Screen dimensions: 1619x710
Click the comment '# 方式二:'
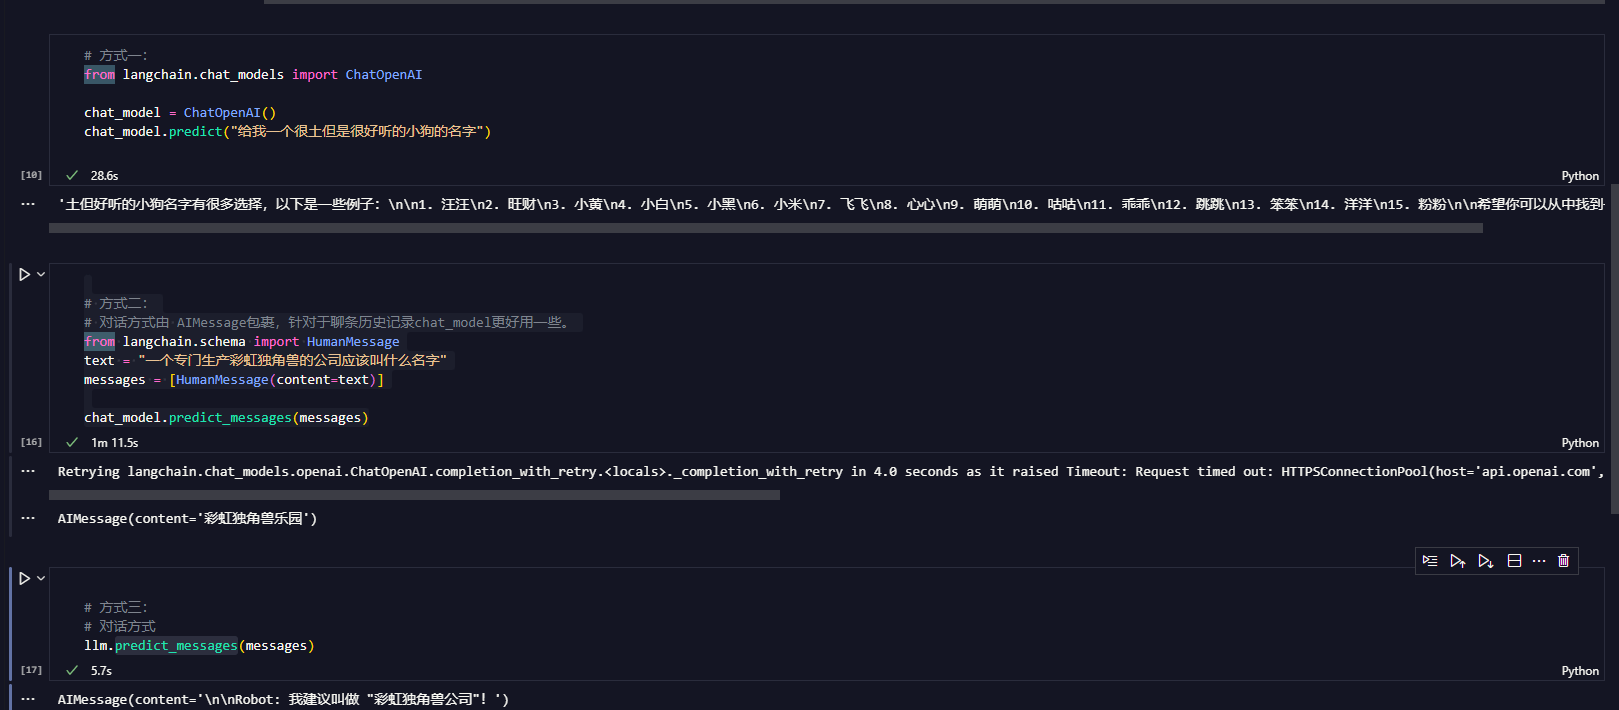116,304
